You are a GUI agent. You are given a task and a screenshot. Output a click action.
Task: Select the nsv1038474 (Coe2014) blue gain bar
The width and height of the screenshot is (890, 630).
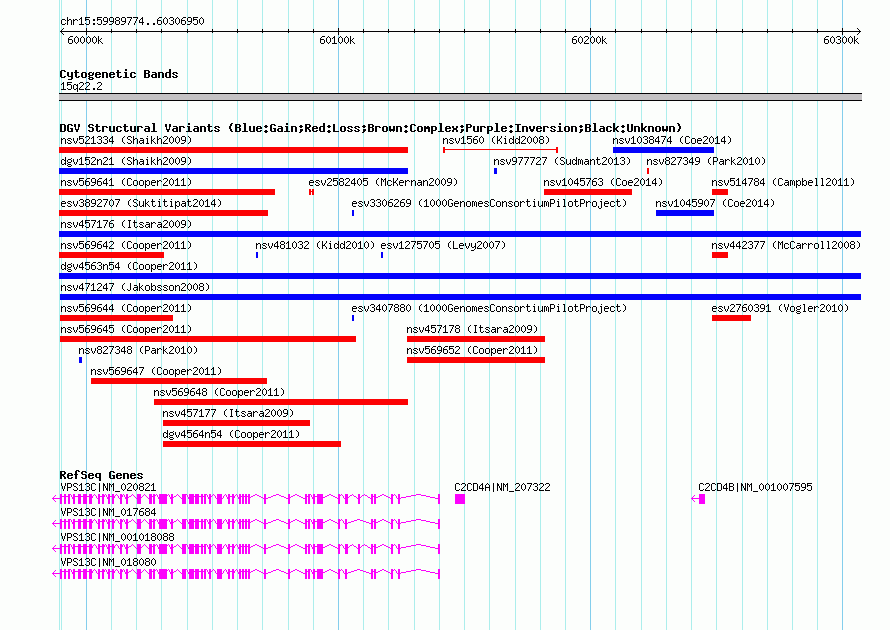pyautogui.click(x=663, y=150)
